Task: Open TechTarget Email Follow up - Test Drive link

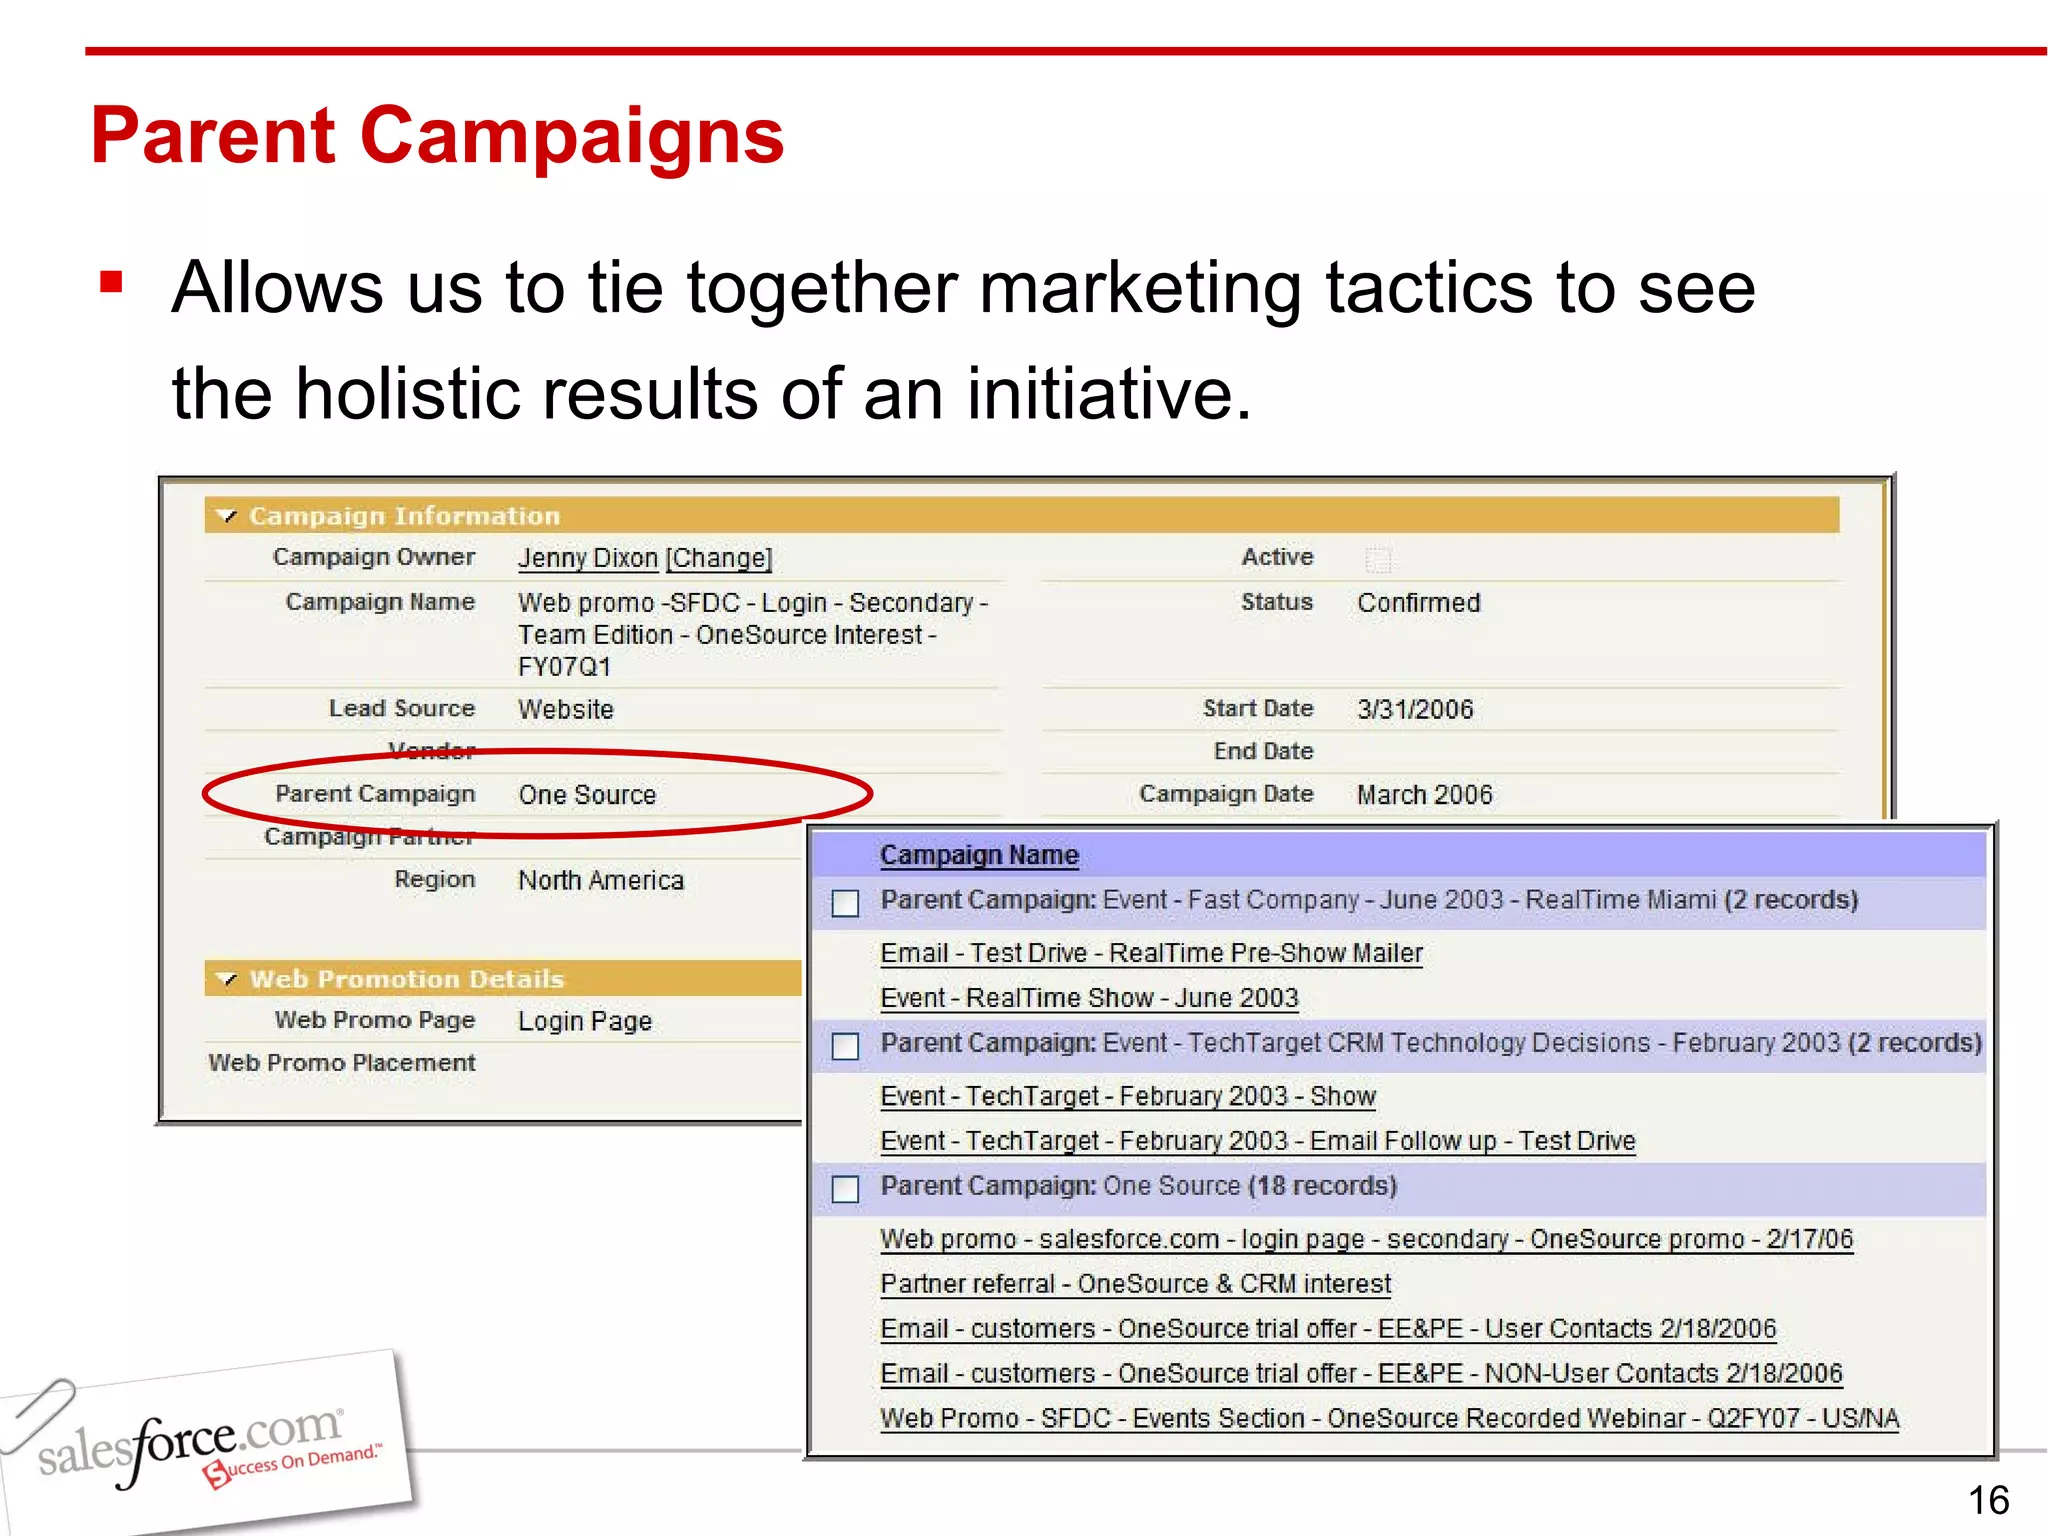Action: pyautogui.click(x=1258, y=1141)
